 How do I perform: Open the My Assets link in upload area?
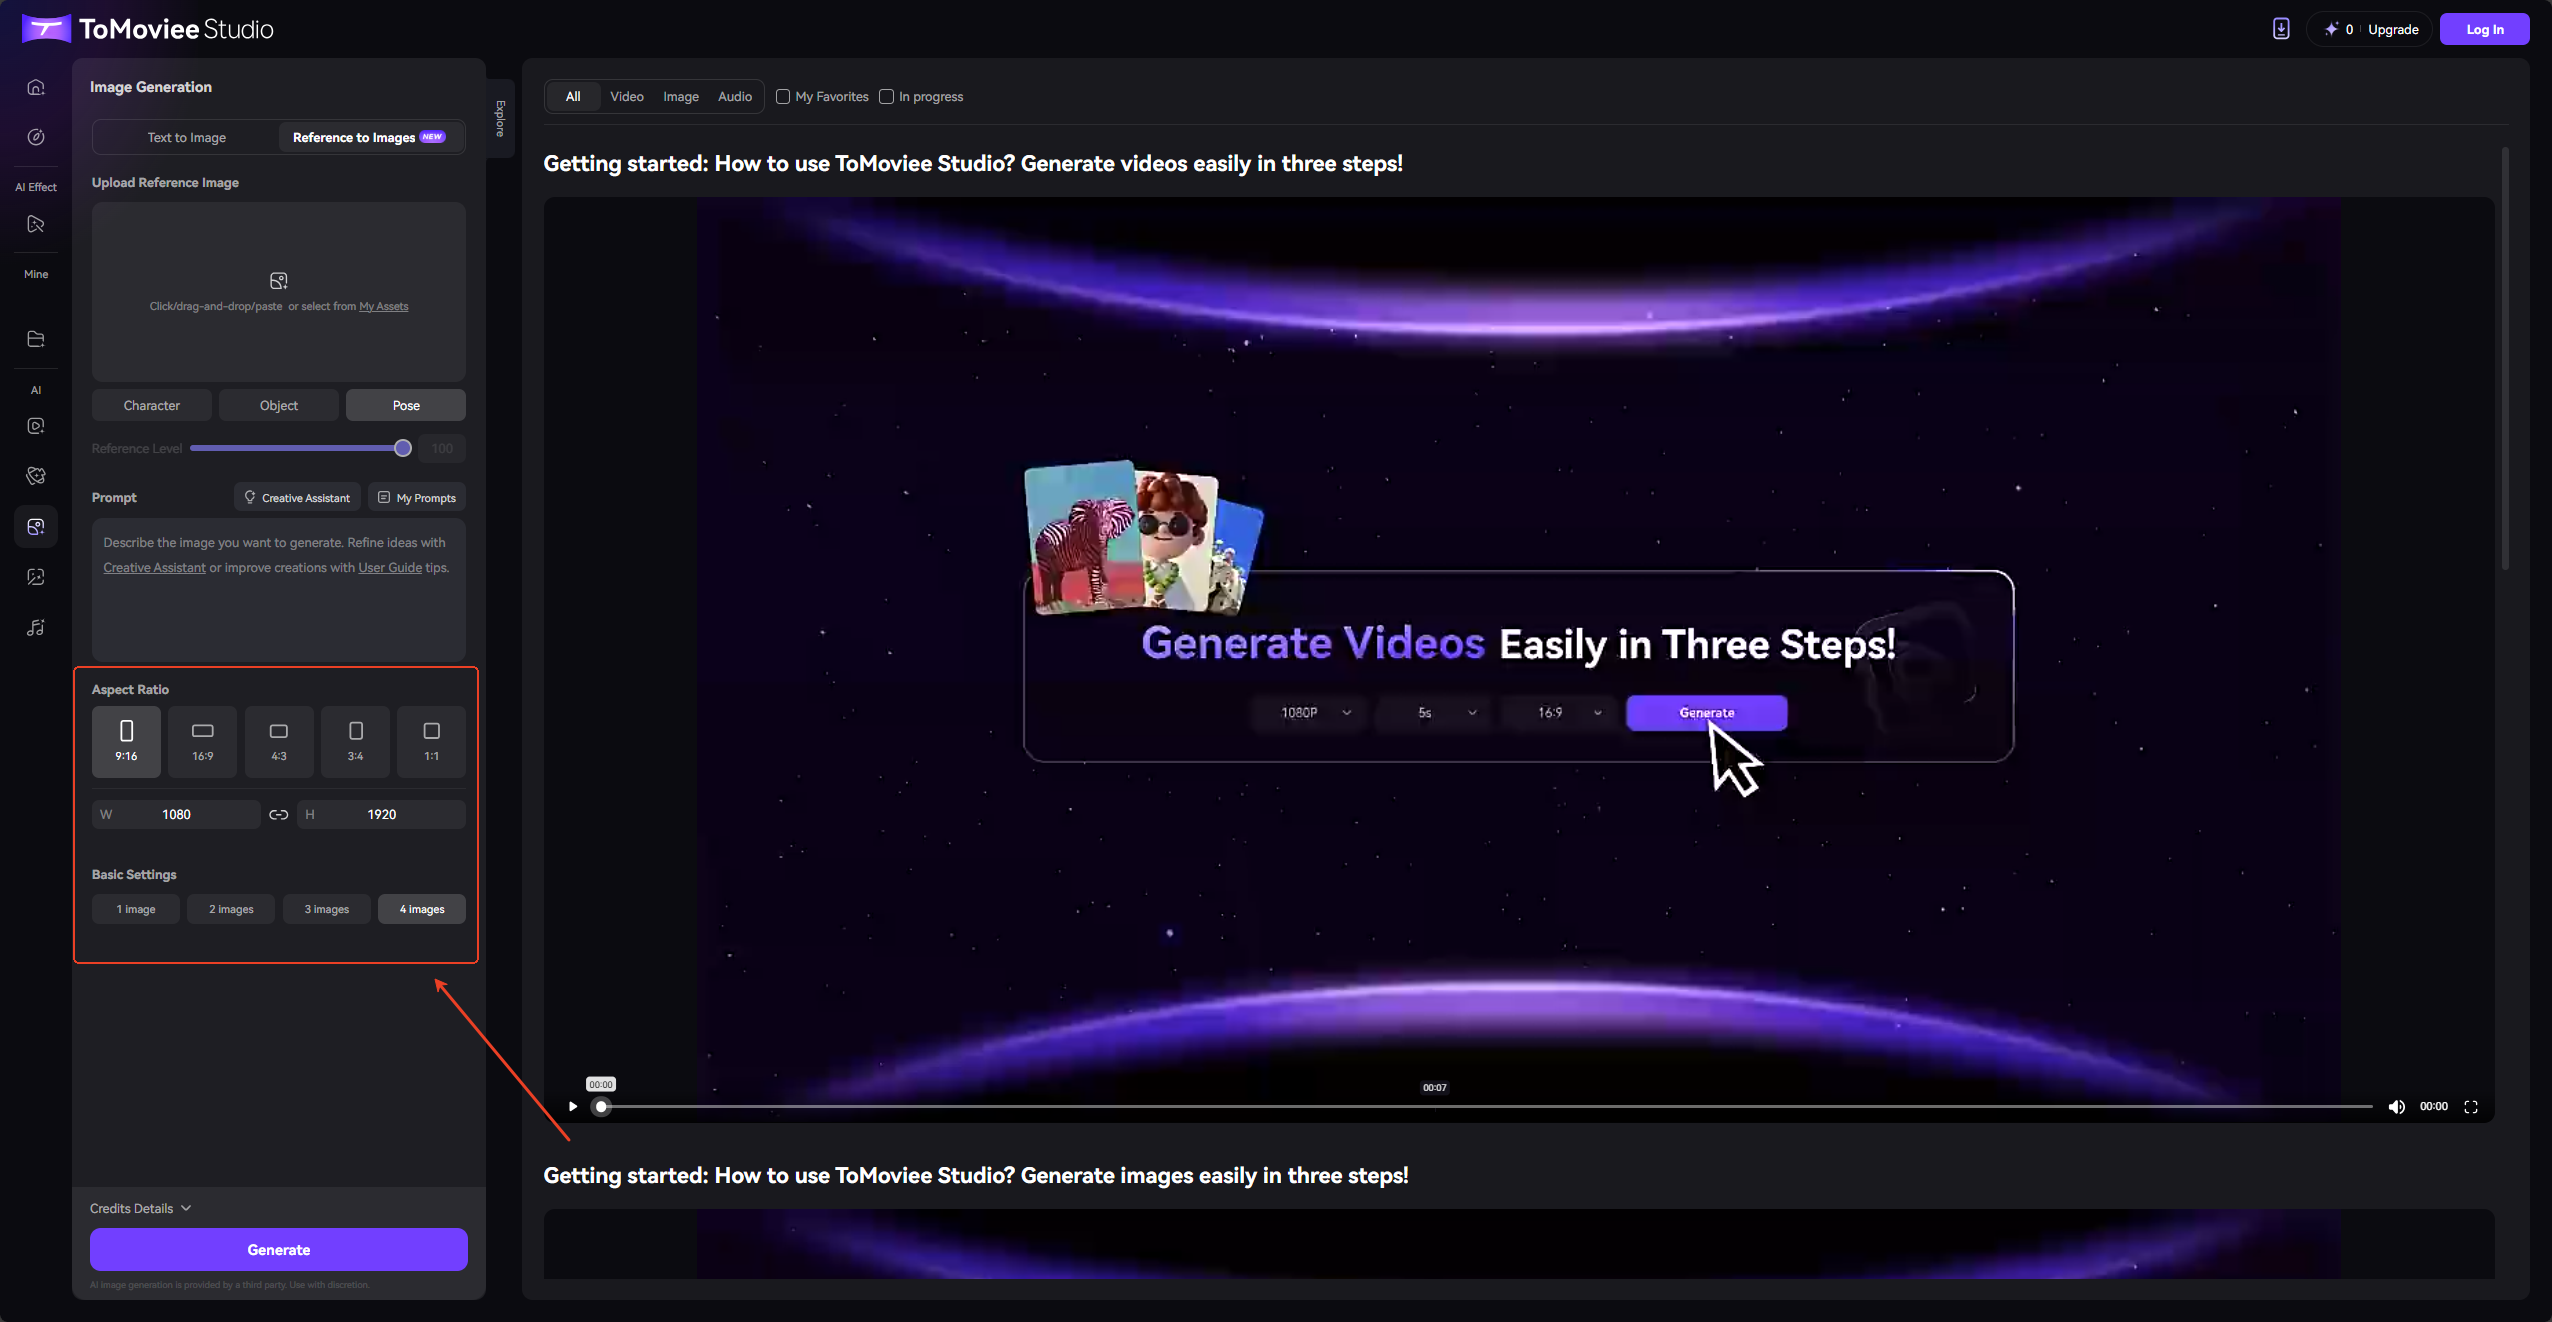pos(384,306)
